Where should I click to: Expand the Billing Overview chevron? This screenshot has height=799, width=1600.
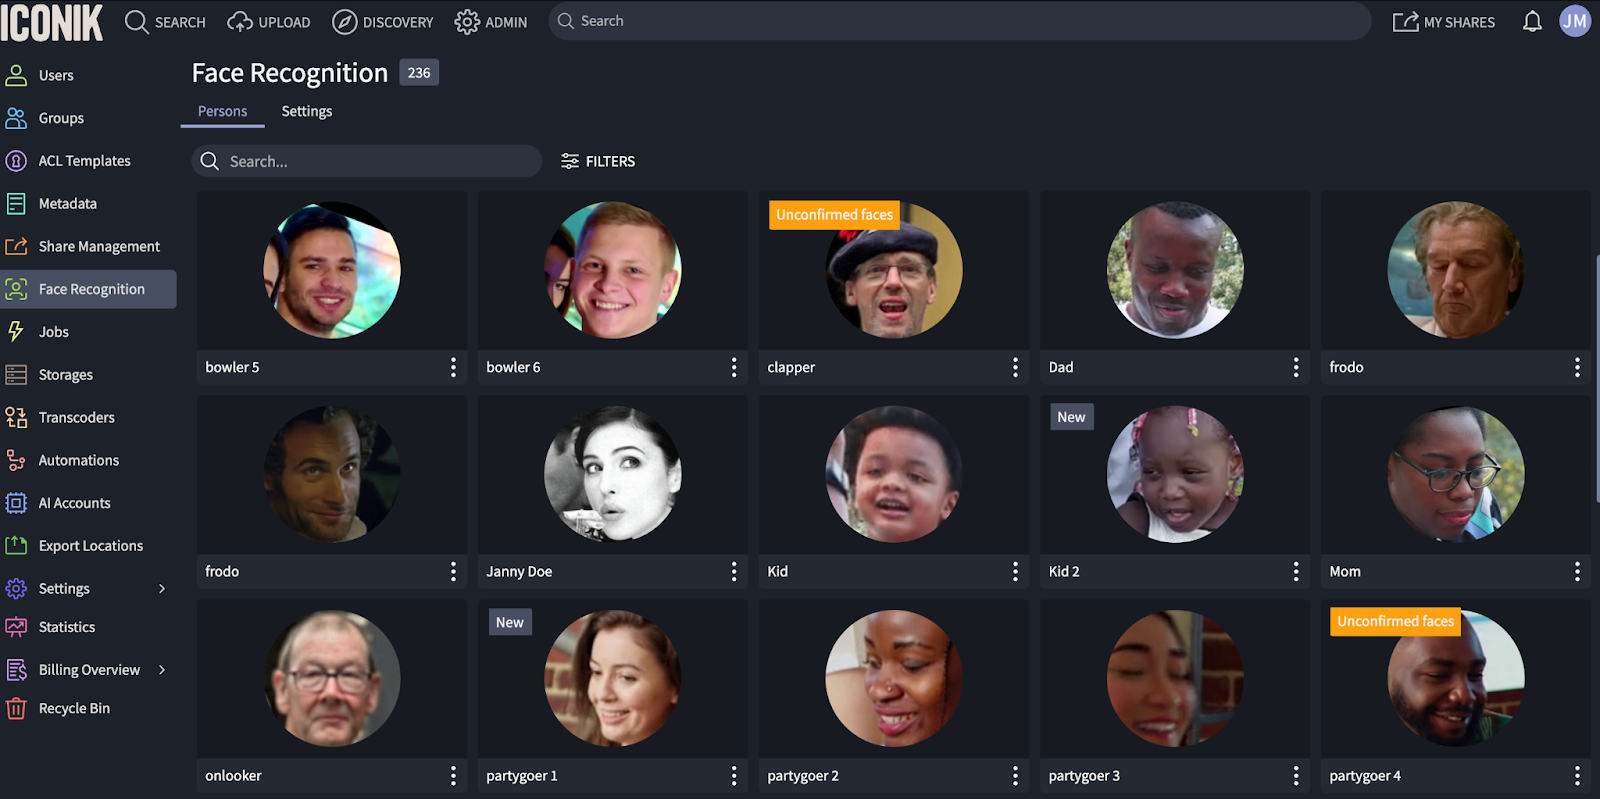pyautogui.click(x=162, y=670)
